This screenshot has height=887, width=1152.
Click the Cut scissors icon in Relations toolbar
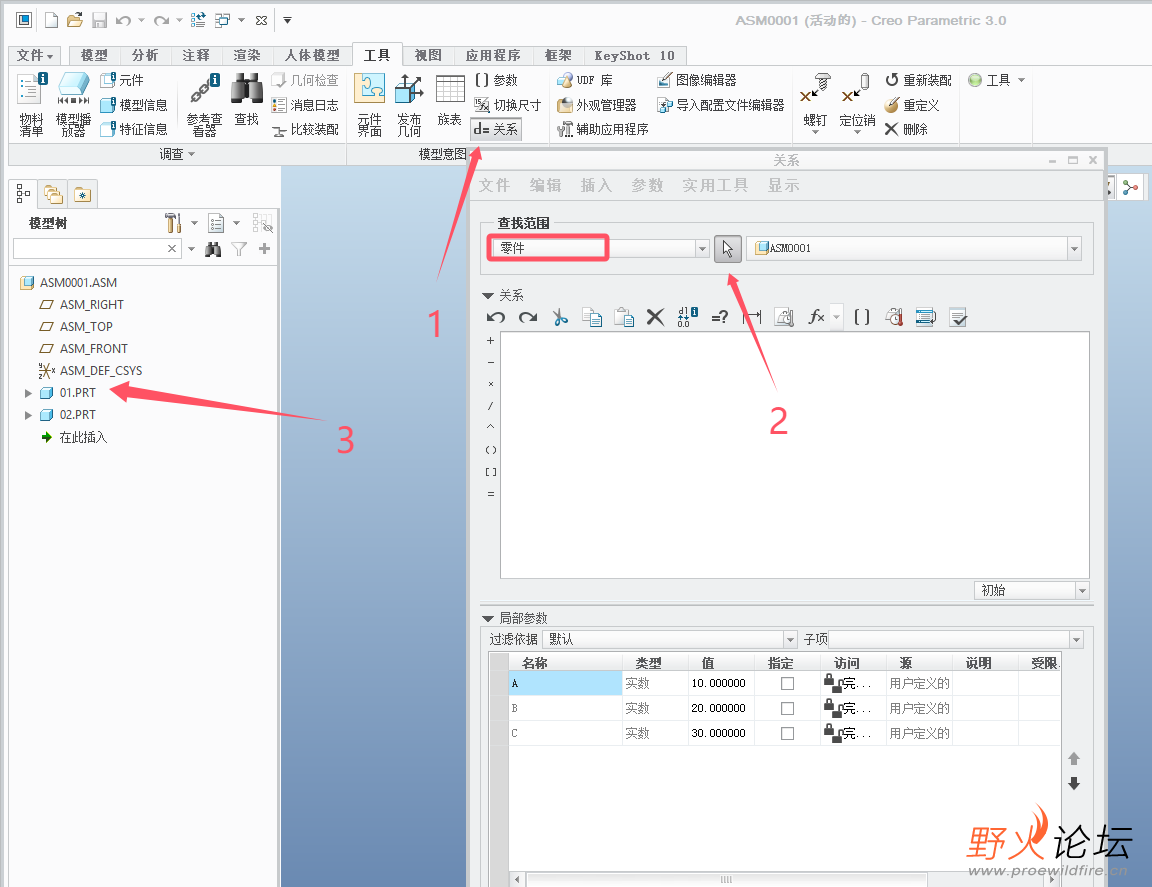coord(560,317)
